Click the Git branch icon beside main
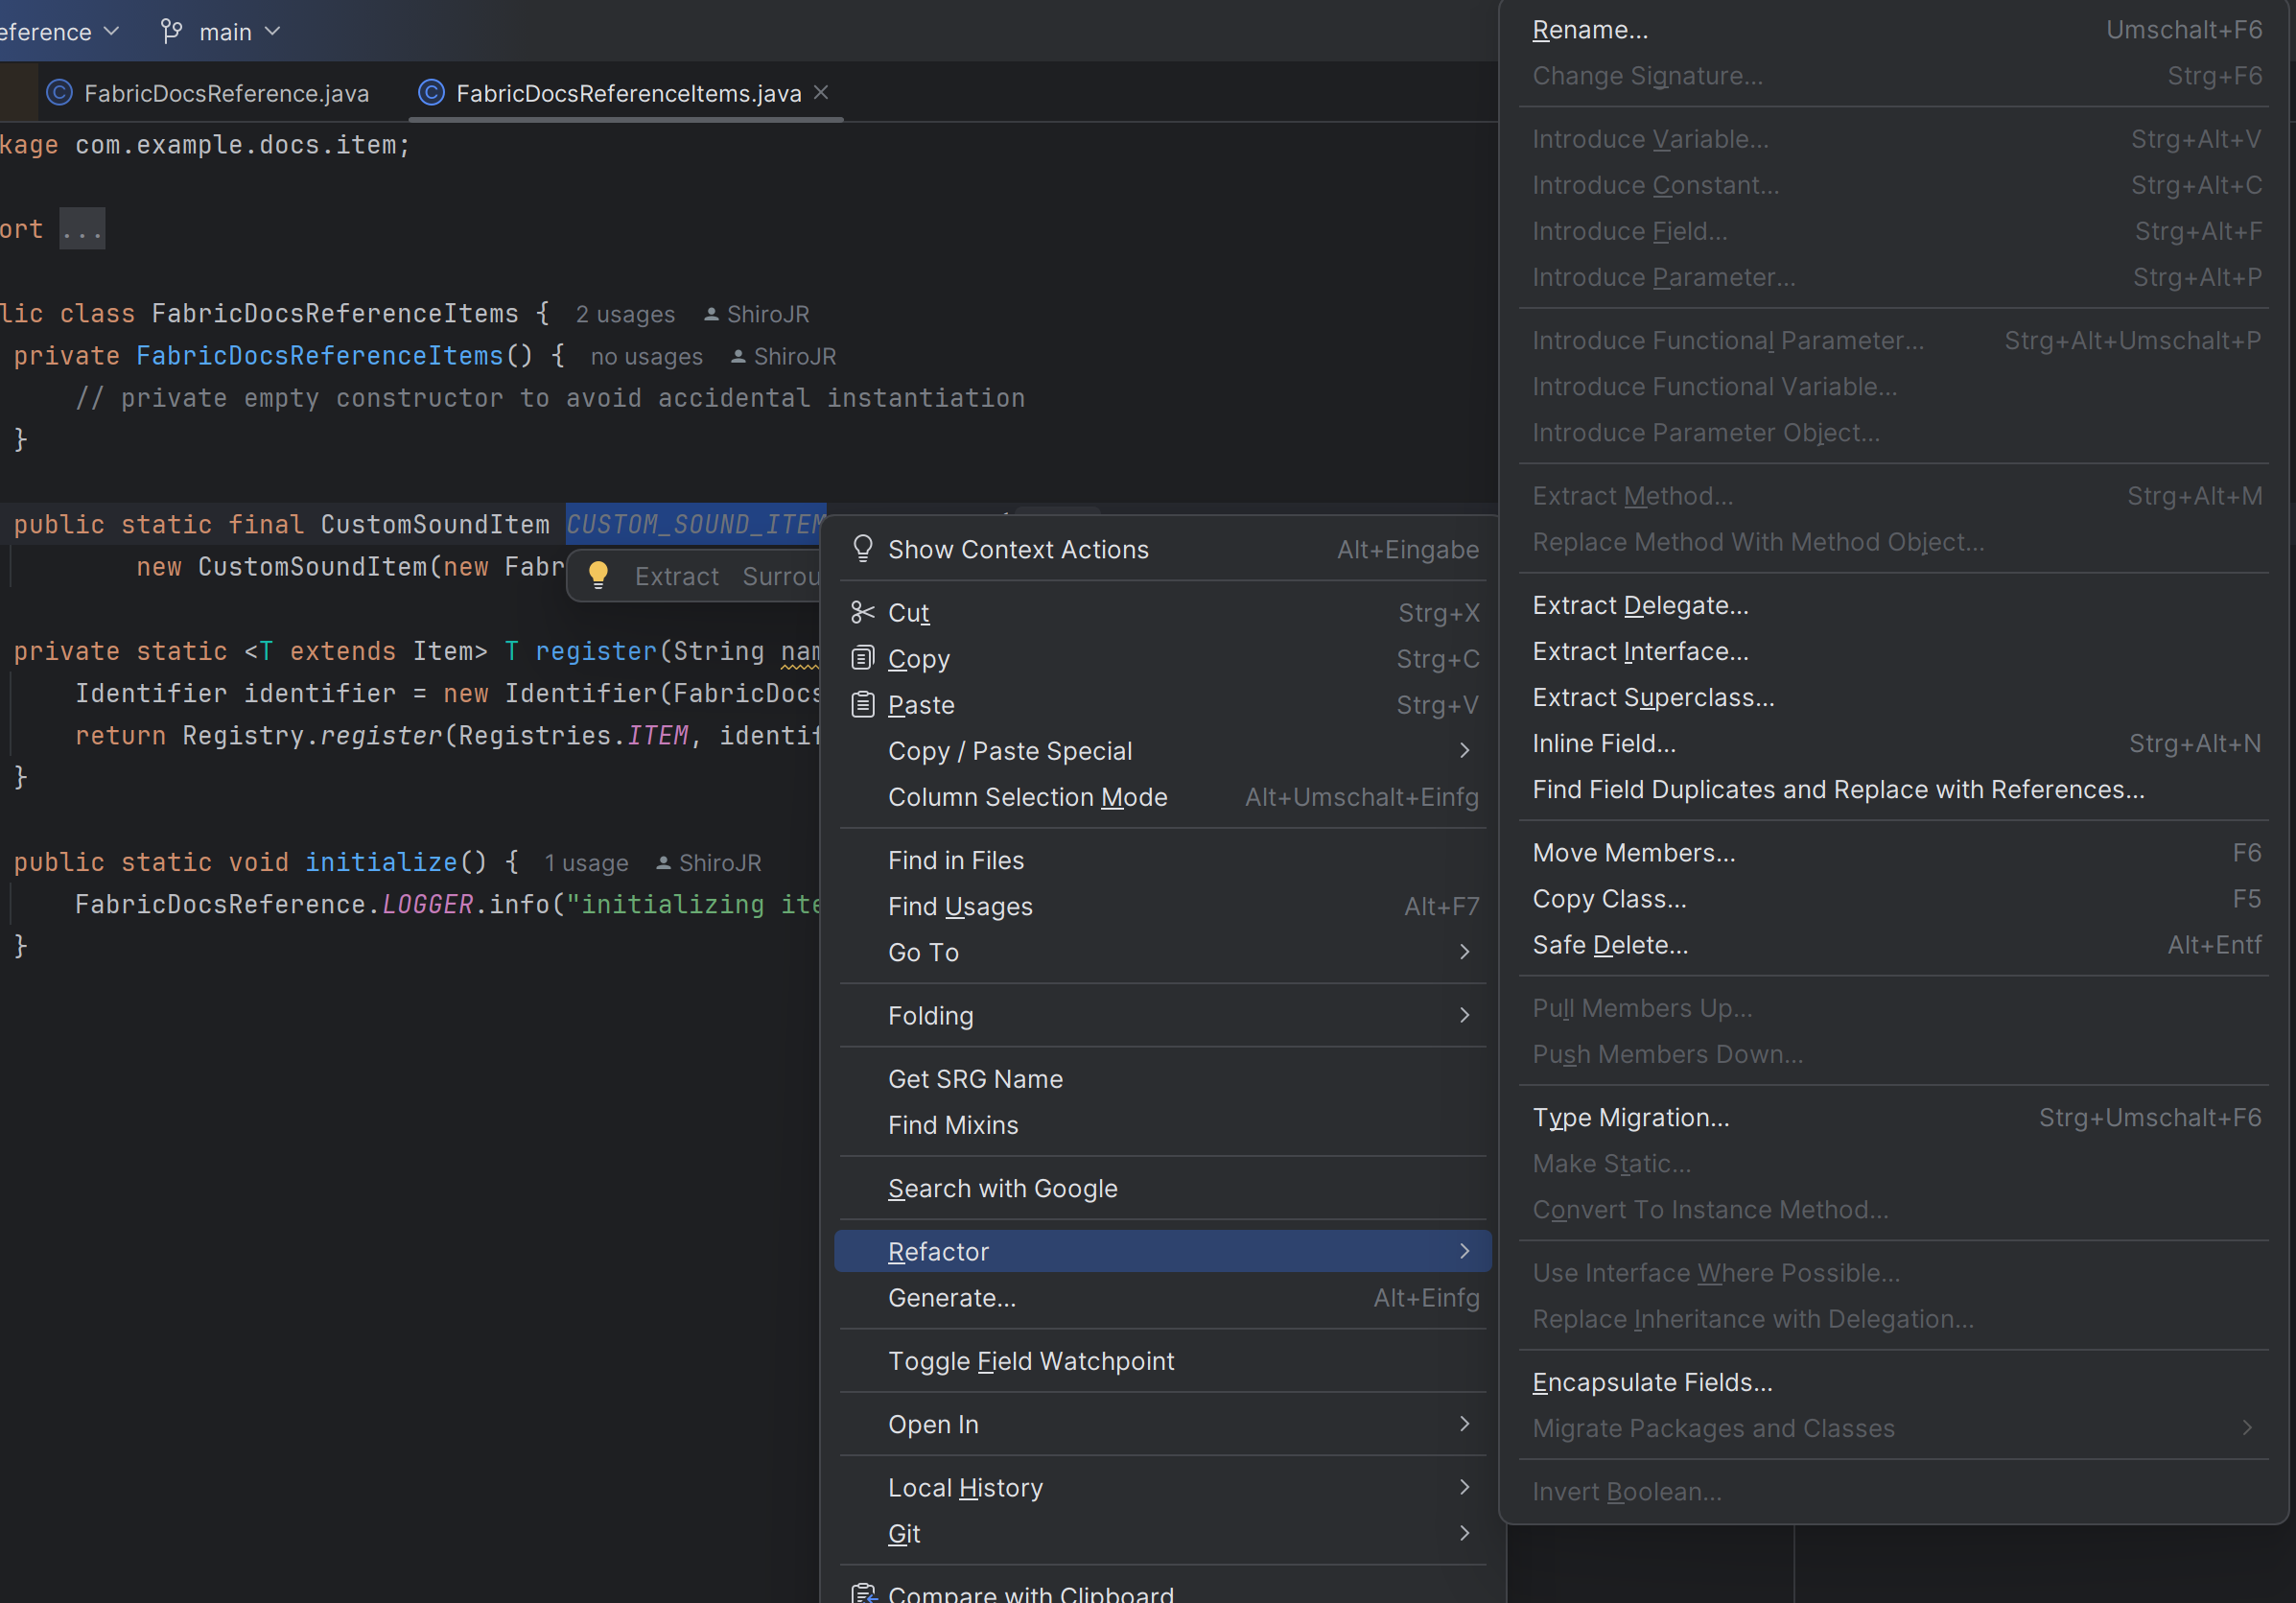This screenshot has width=2296, height=1603. pos(169,31)
